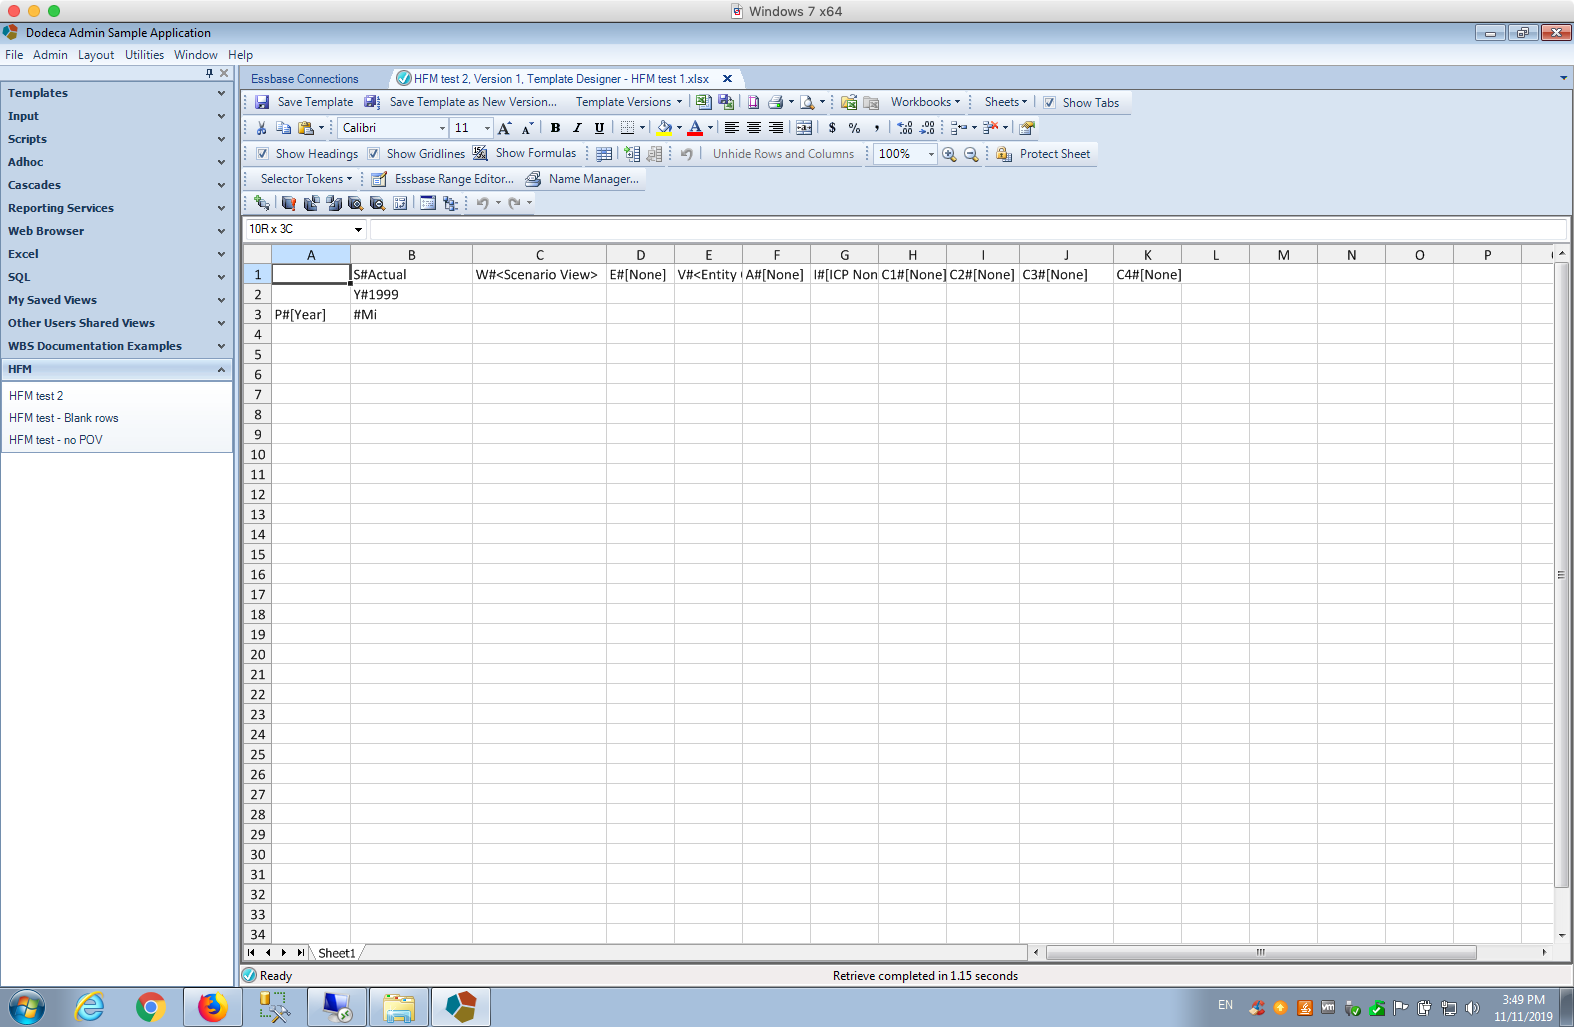Click the zoom out magnifier icon
The height and width of the screenshot is (1027, 1574).
971,154
